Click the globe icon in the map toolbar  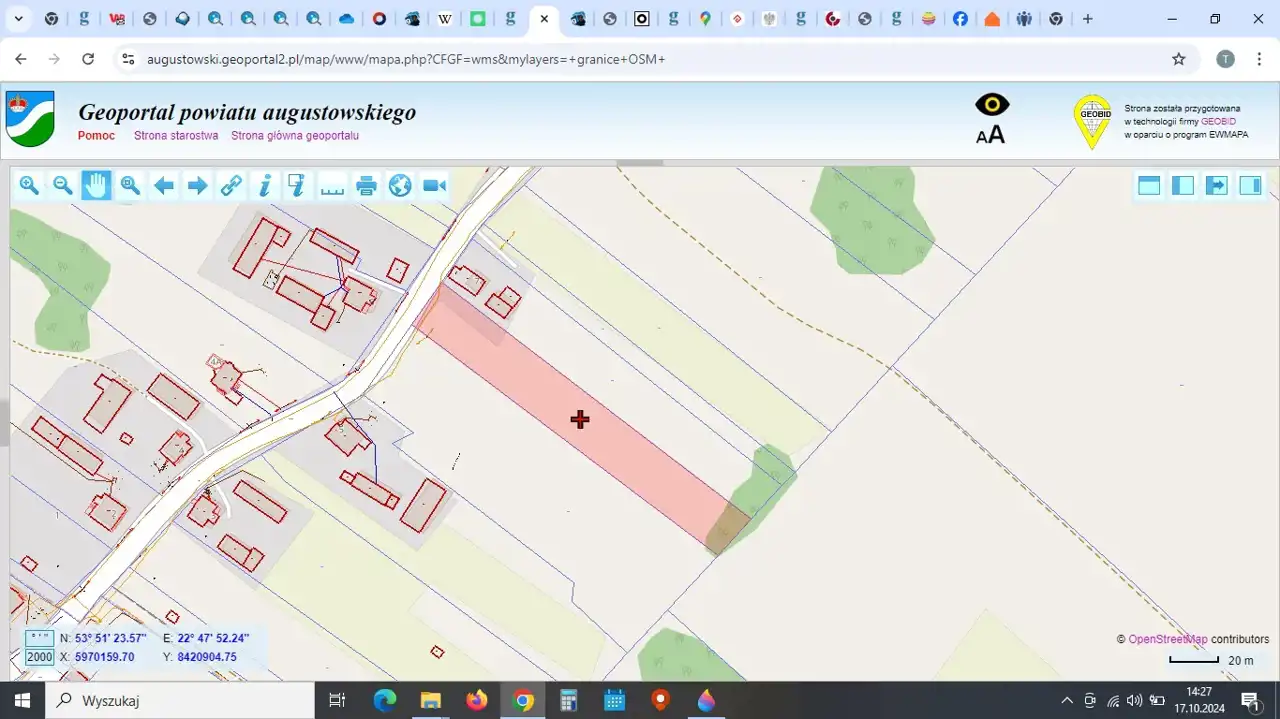(x=400, y=185)
